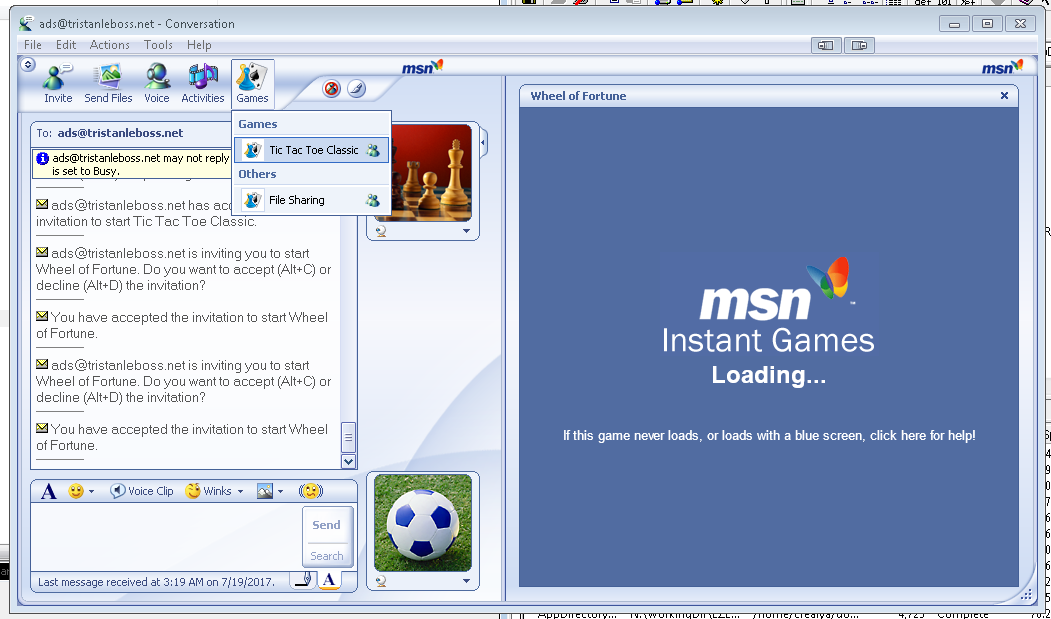Collapse display pictures with side arrow tab
The width and height of the screenshot is (1051, 619).
[483, 142]
